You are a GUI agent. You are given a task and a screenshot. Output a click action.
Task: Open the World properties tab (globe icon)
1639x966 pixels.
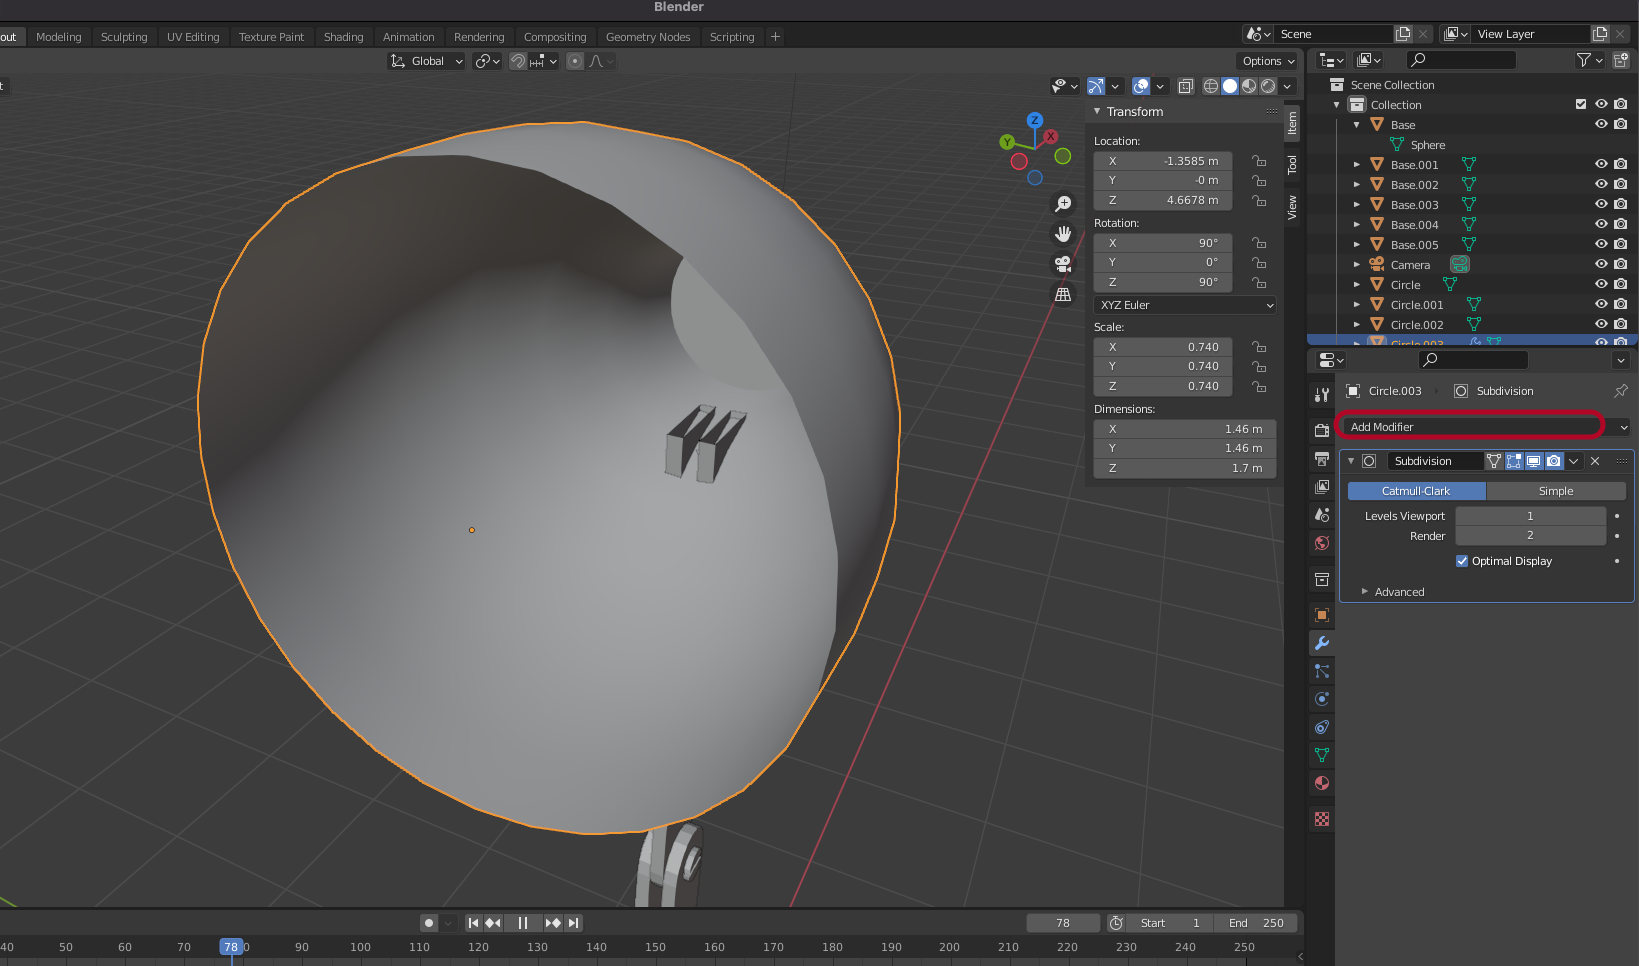pos(1322,543)
